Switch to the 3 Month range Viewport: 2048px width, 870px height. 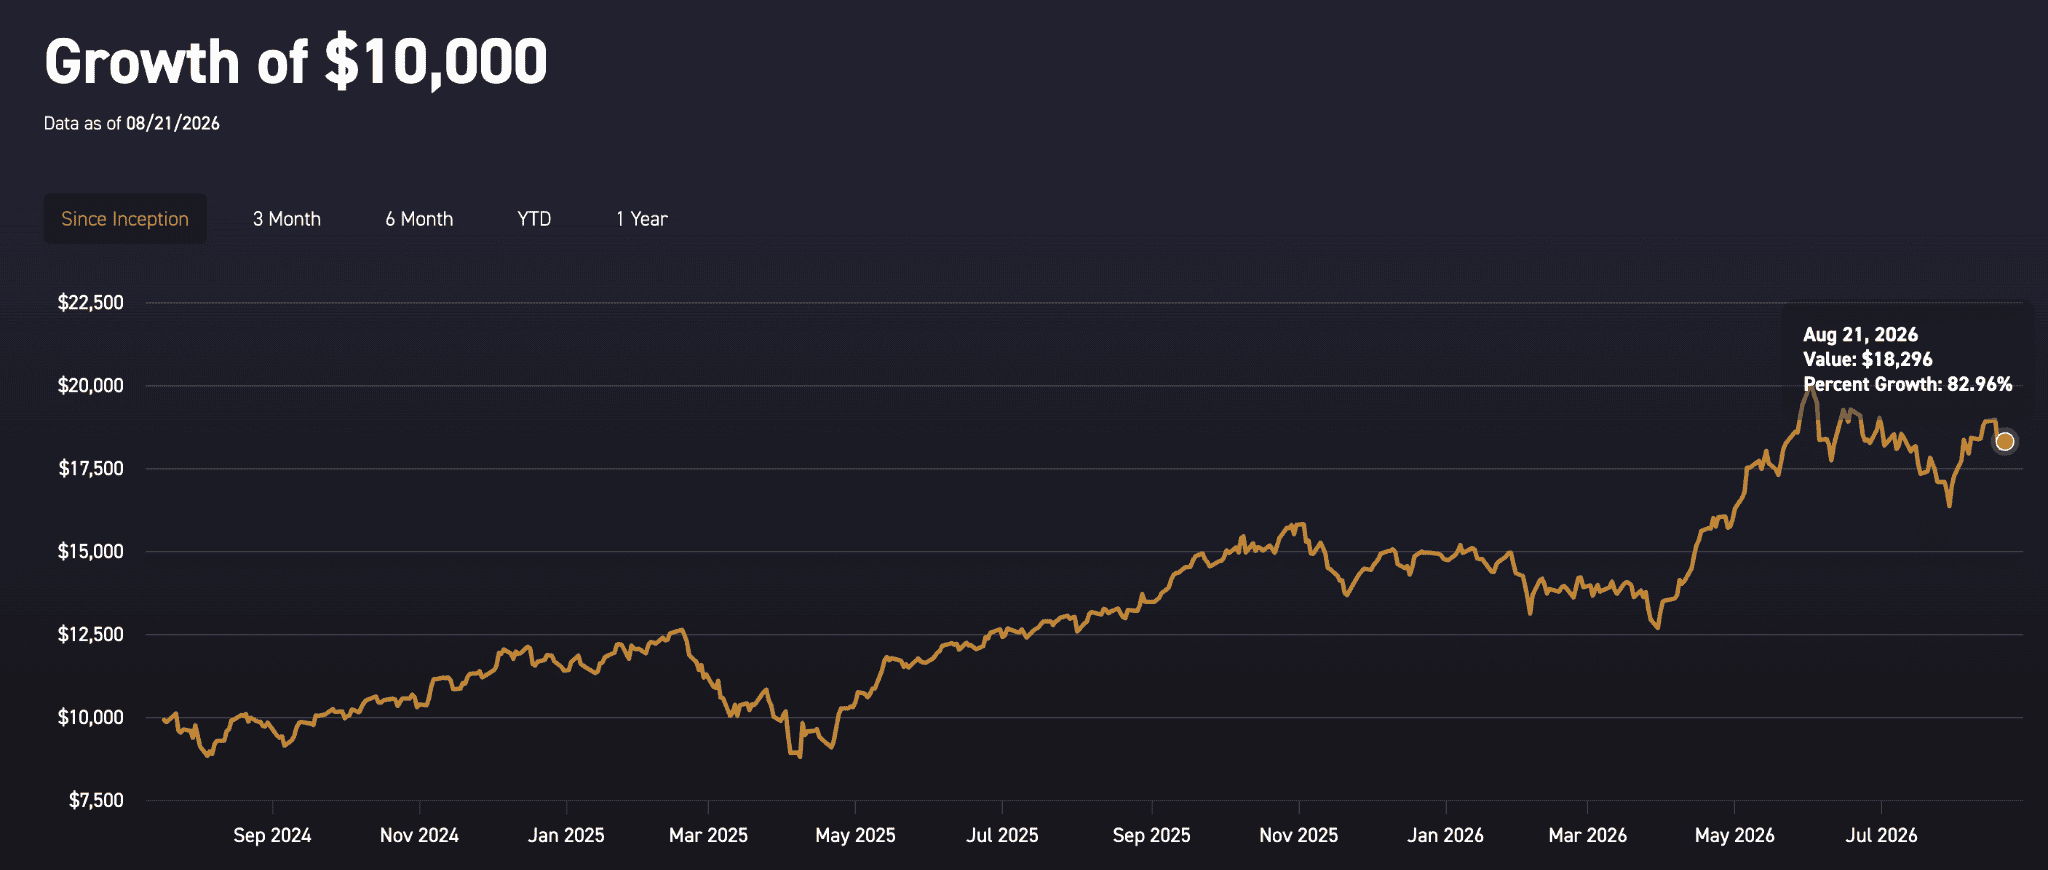[287, 219]
